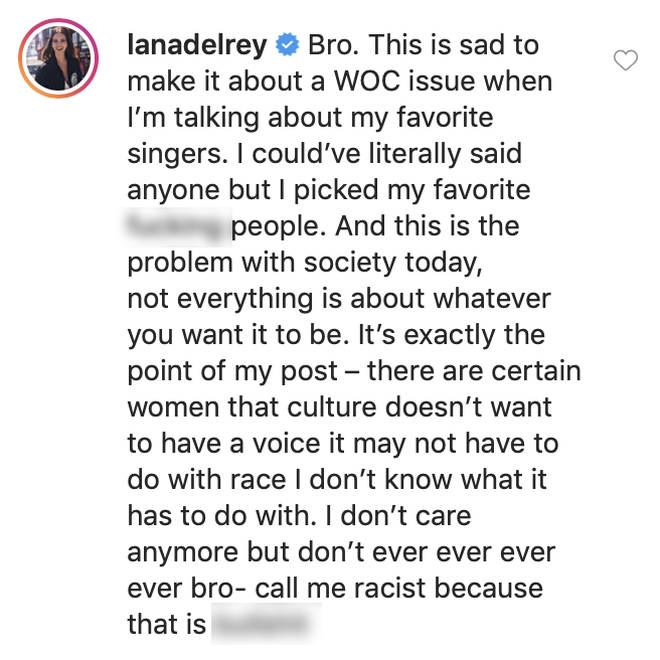The width and height of the screenshot is (660, 660).
Task: Open the commenter's profile picture
Action: (x=58, y=58)
